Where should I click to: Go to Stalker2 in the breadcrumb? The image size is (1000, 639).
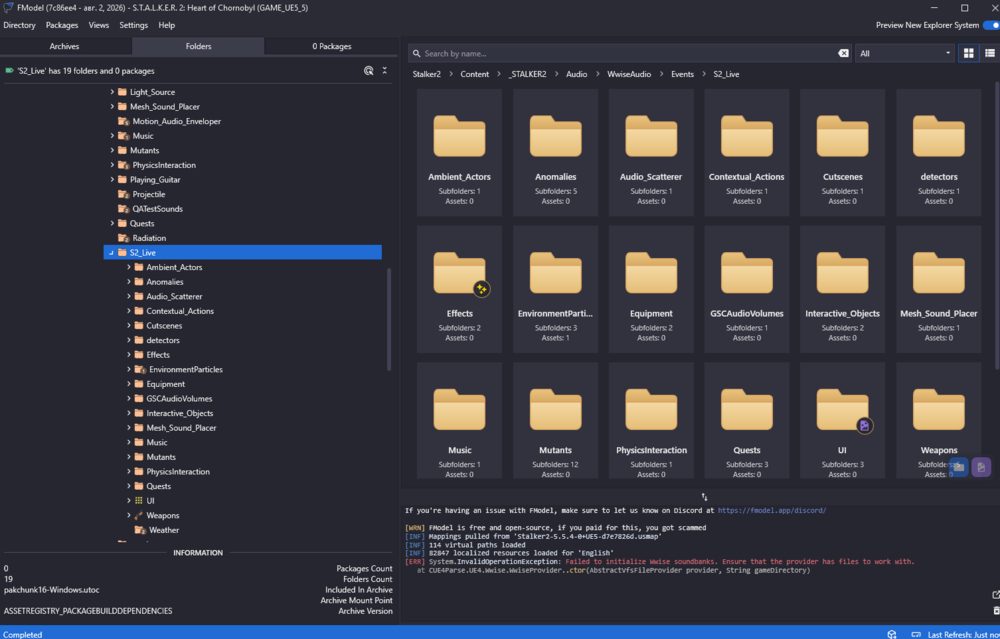coord(427,74)
